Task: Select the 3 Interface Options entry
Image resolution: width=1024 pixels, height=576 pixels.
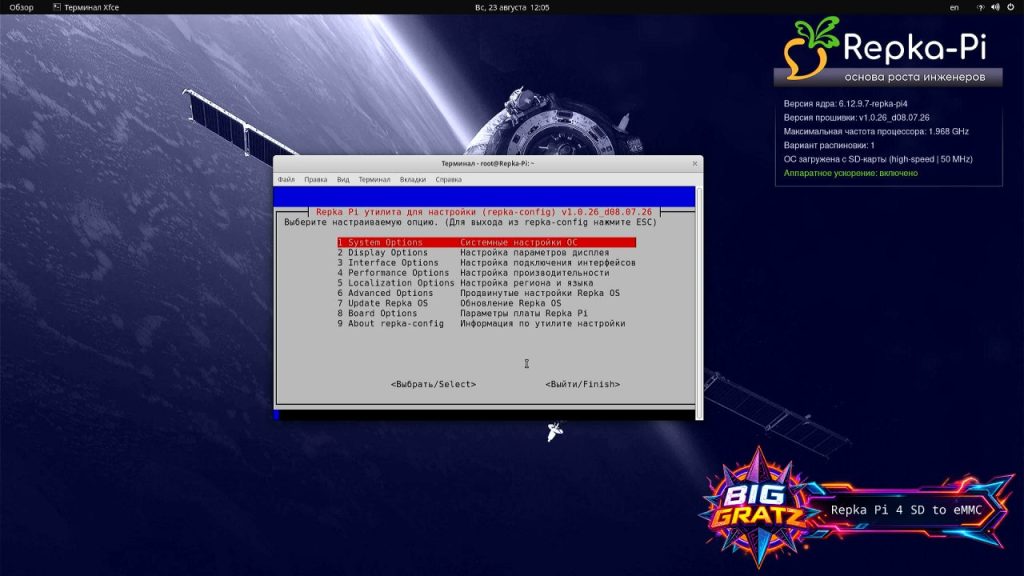Action: click(x=487, y=263)
